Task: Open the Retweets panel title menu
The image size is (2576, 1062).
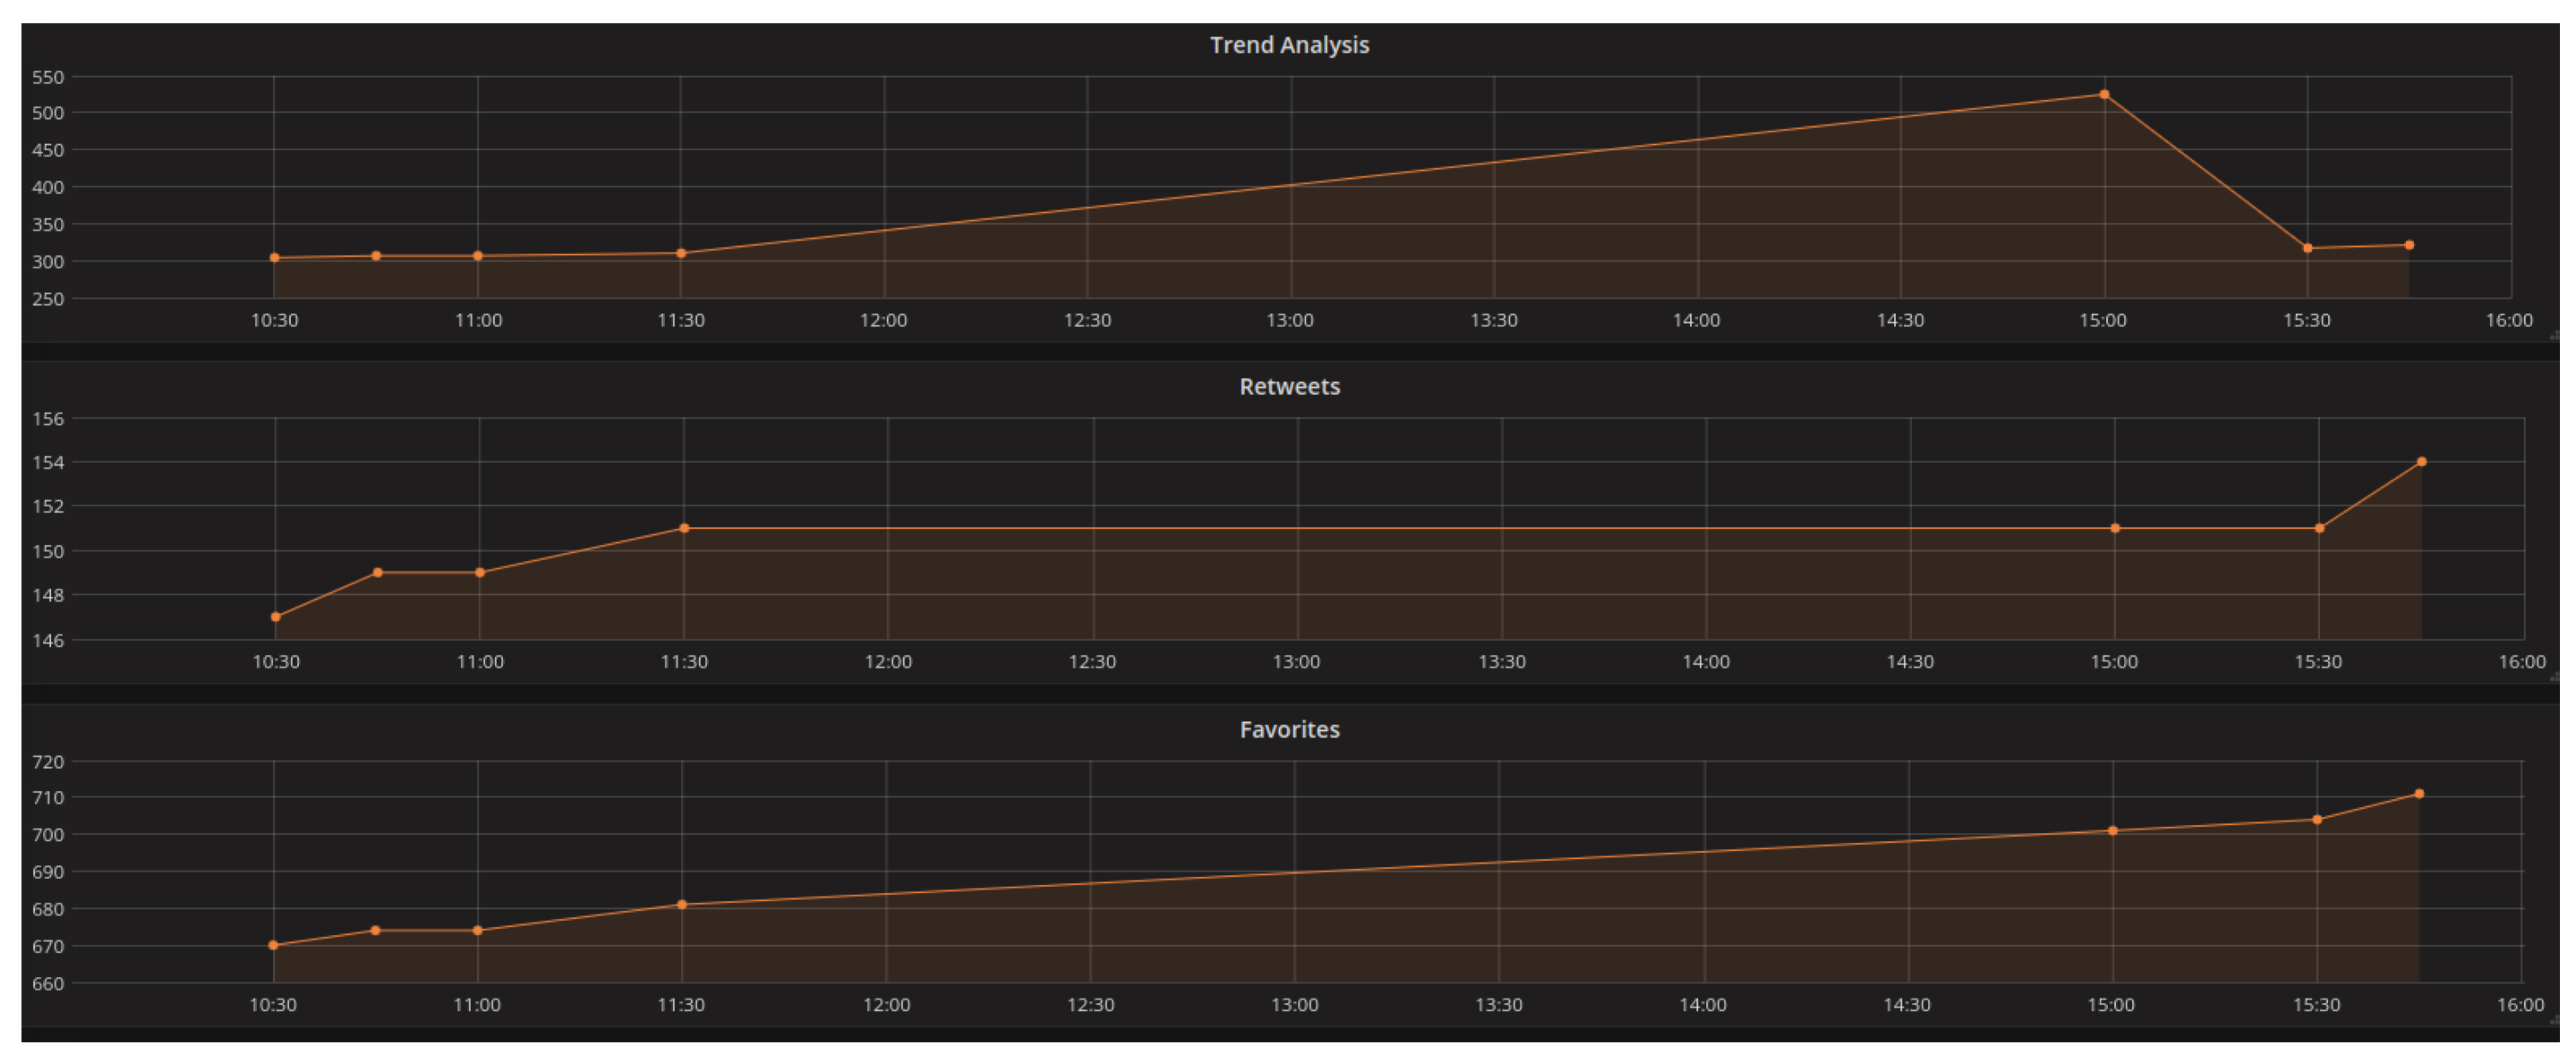Action: click(1289, 387)
